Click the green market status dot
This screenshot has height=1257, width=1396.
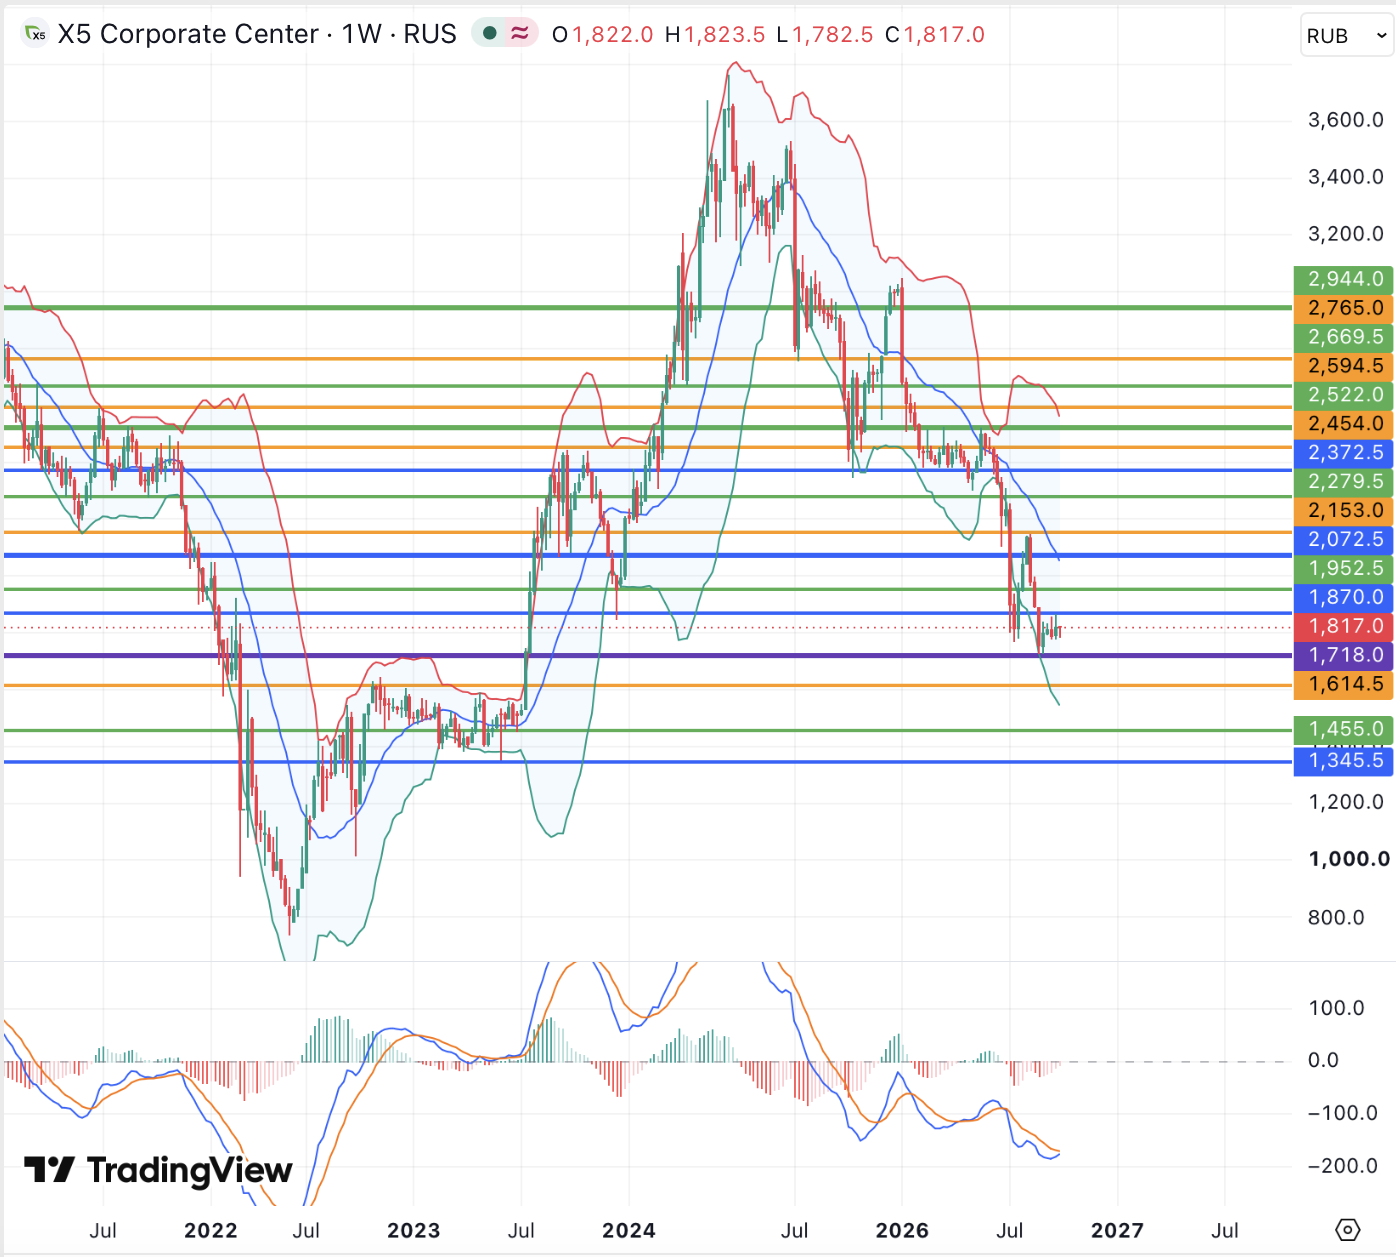pos(490,33)
